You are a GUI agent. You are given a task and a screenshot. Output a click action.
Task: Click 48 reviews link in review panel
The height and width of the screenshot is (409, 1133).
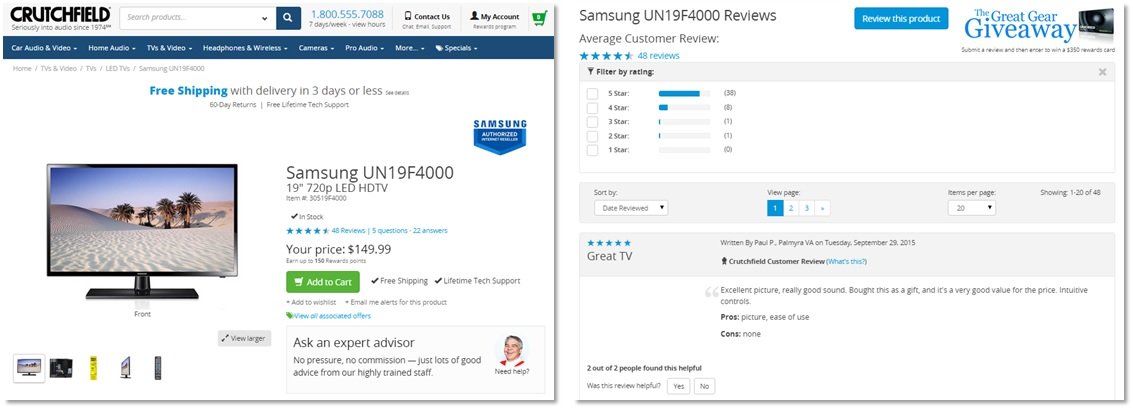click(x=658, y=56)
